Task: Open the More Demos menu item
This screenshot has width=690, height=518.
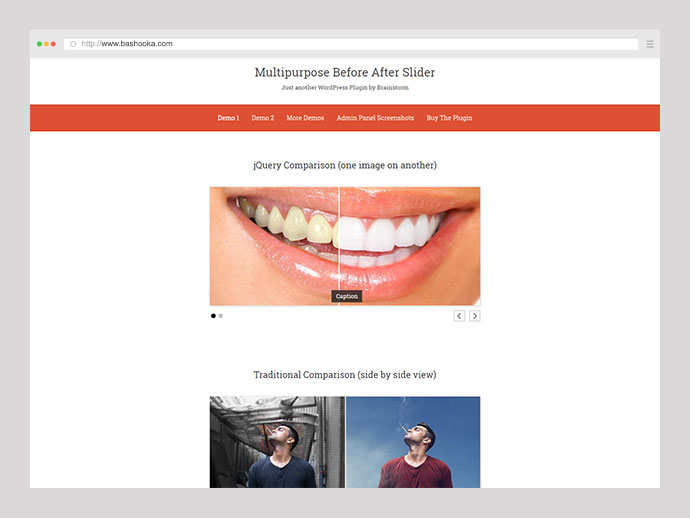Action: click(305, 118)
